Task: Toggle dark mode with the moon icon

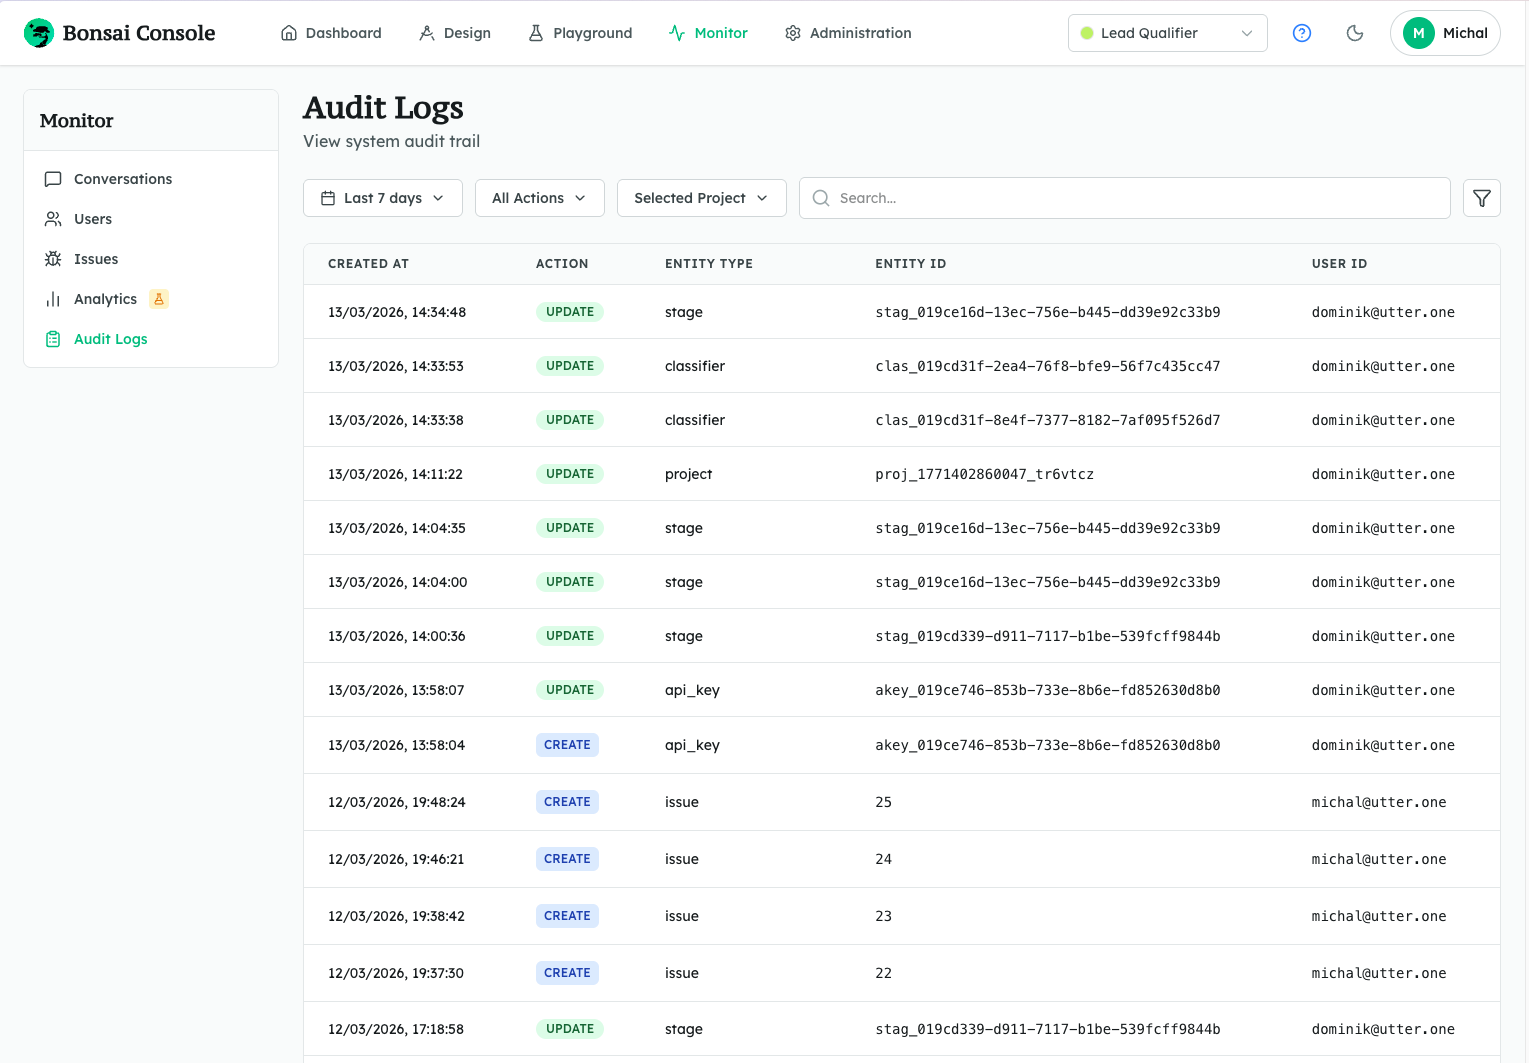Action: 1355,33
